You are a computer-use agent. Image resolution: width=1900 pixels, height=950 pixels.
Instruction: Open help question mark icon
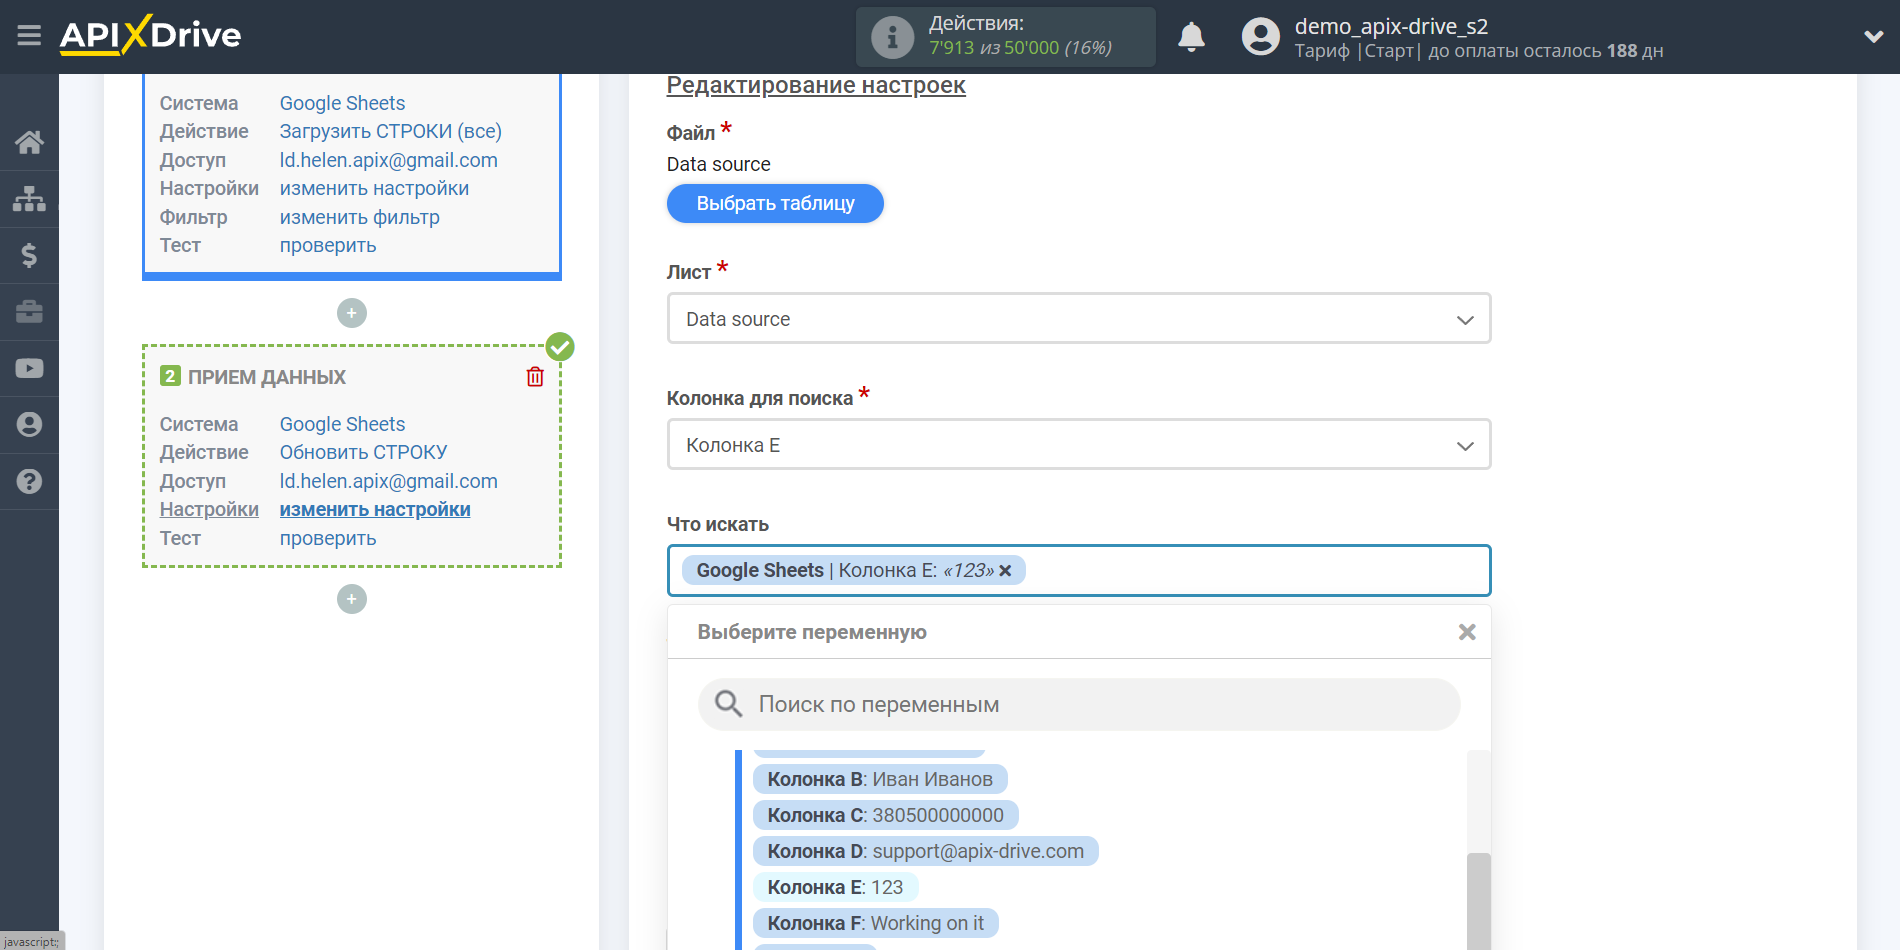point(29,482)
